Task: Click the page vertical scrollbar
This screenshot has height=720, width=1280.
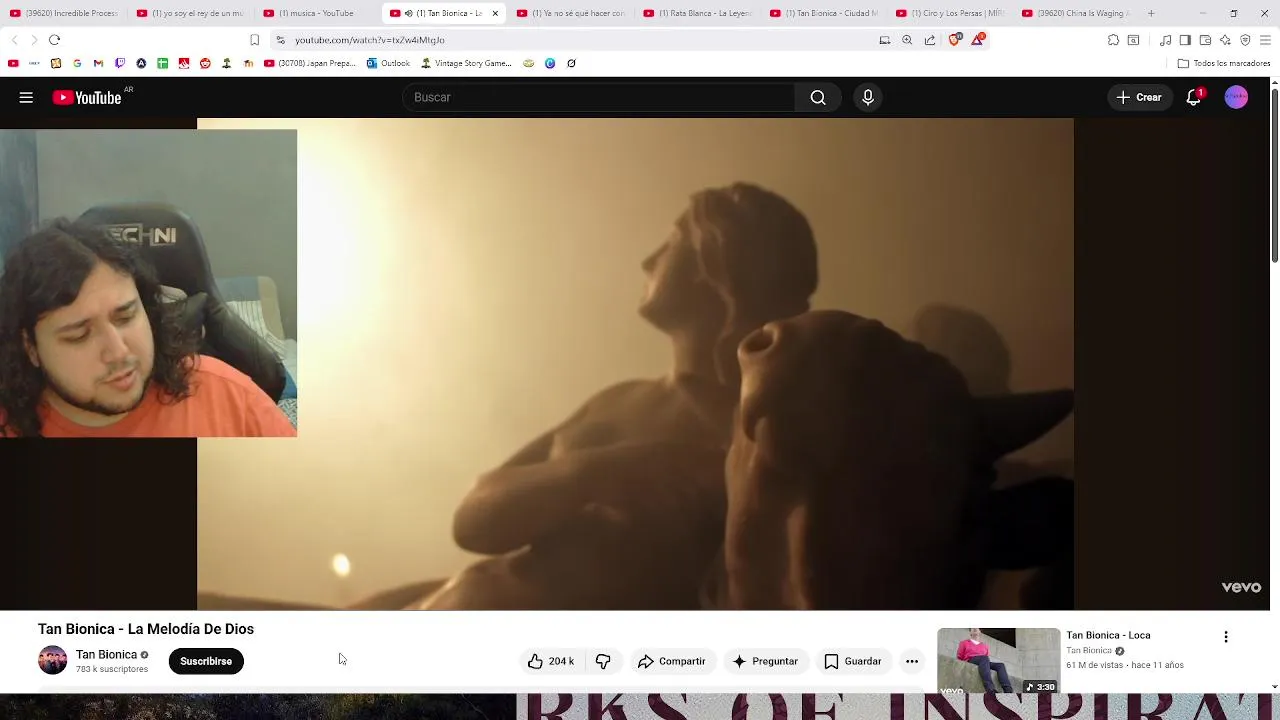Action: [1275, 175]
